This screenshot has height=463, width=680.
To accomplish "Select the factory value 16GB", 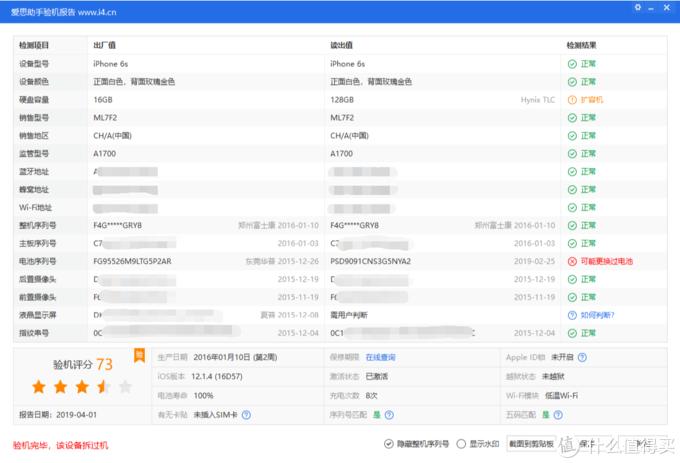I will 103,100.
